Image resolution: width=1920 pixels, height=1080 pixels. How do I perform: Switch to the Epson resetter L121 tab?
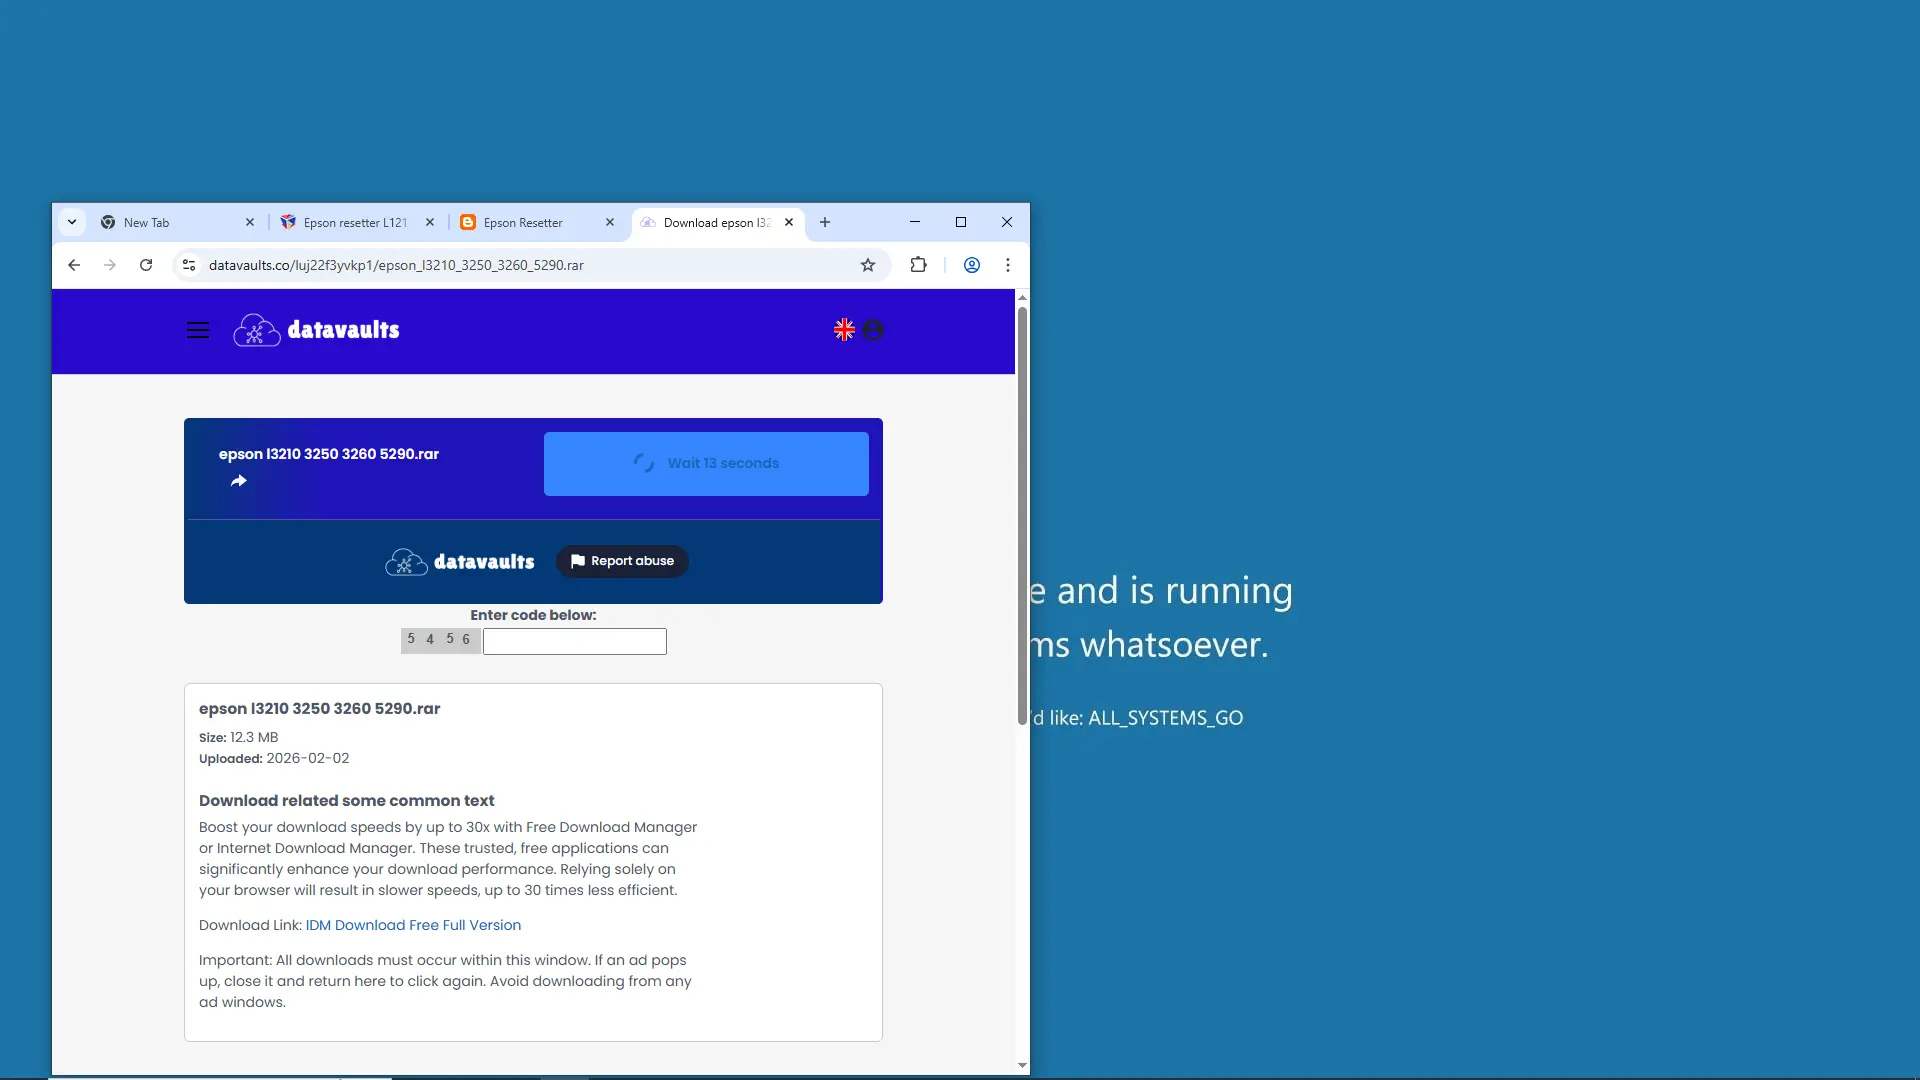point(358,222)
